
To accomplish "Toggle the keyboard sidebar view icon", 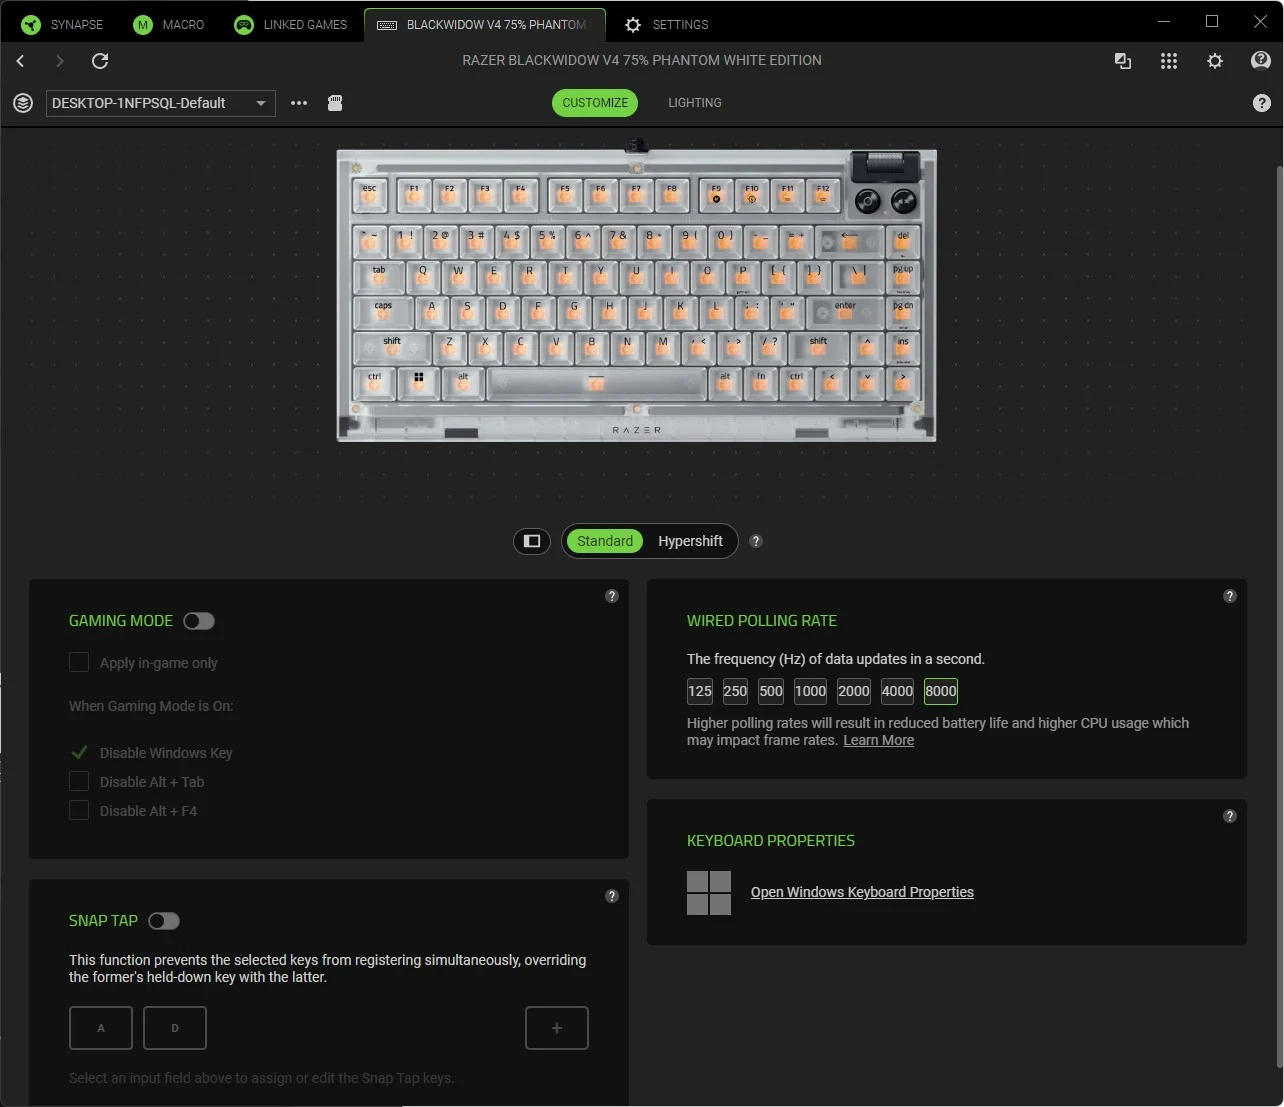I will (532, 541).
